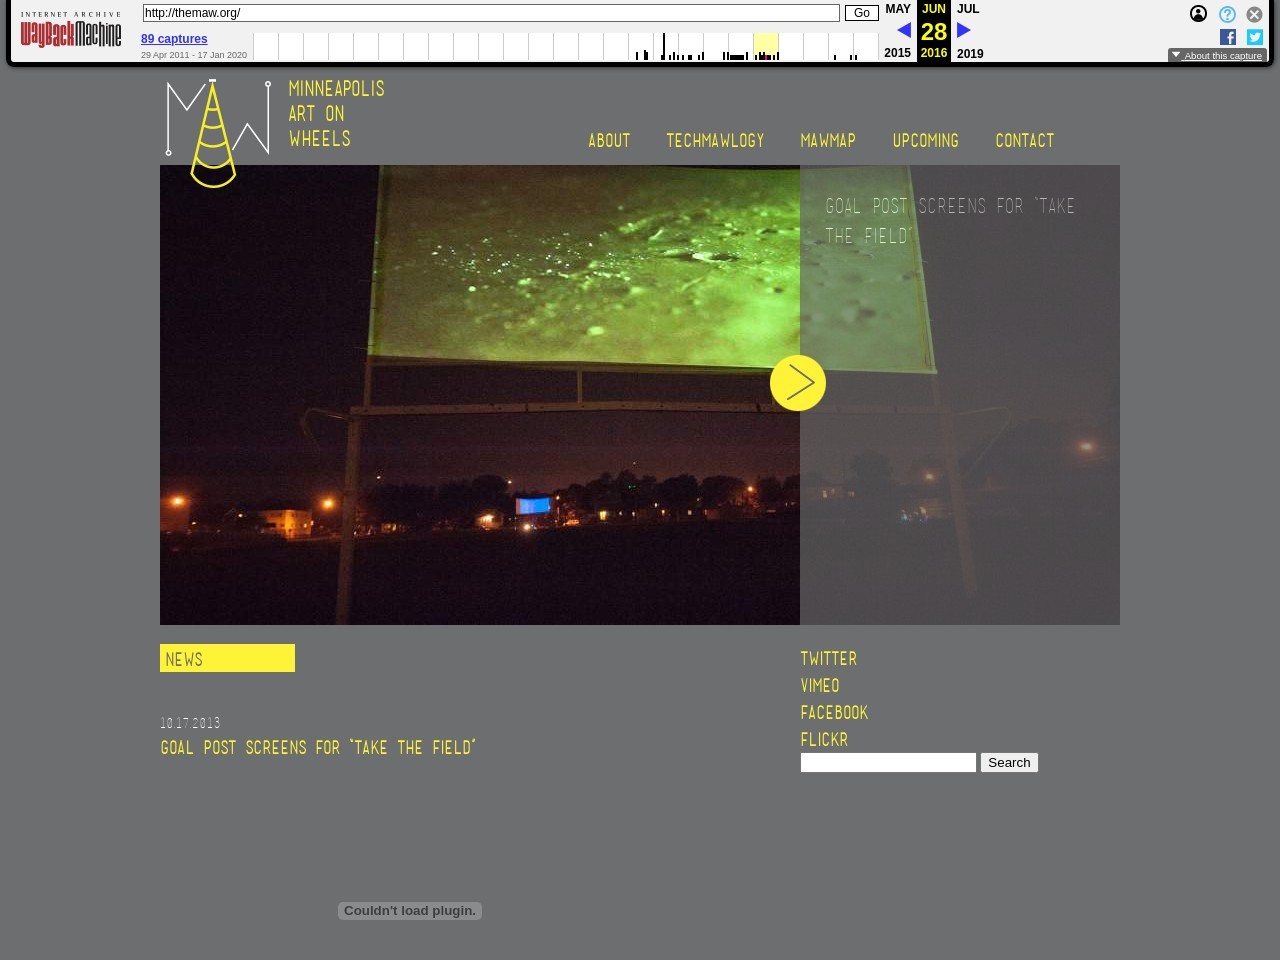The height and width of the screenshot is (960, 1280).
Task: Go to next capture with right arrow
Action: coord(964,31)
